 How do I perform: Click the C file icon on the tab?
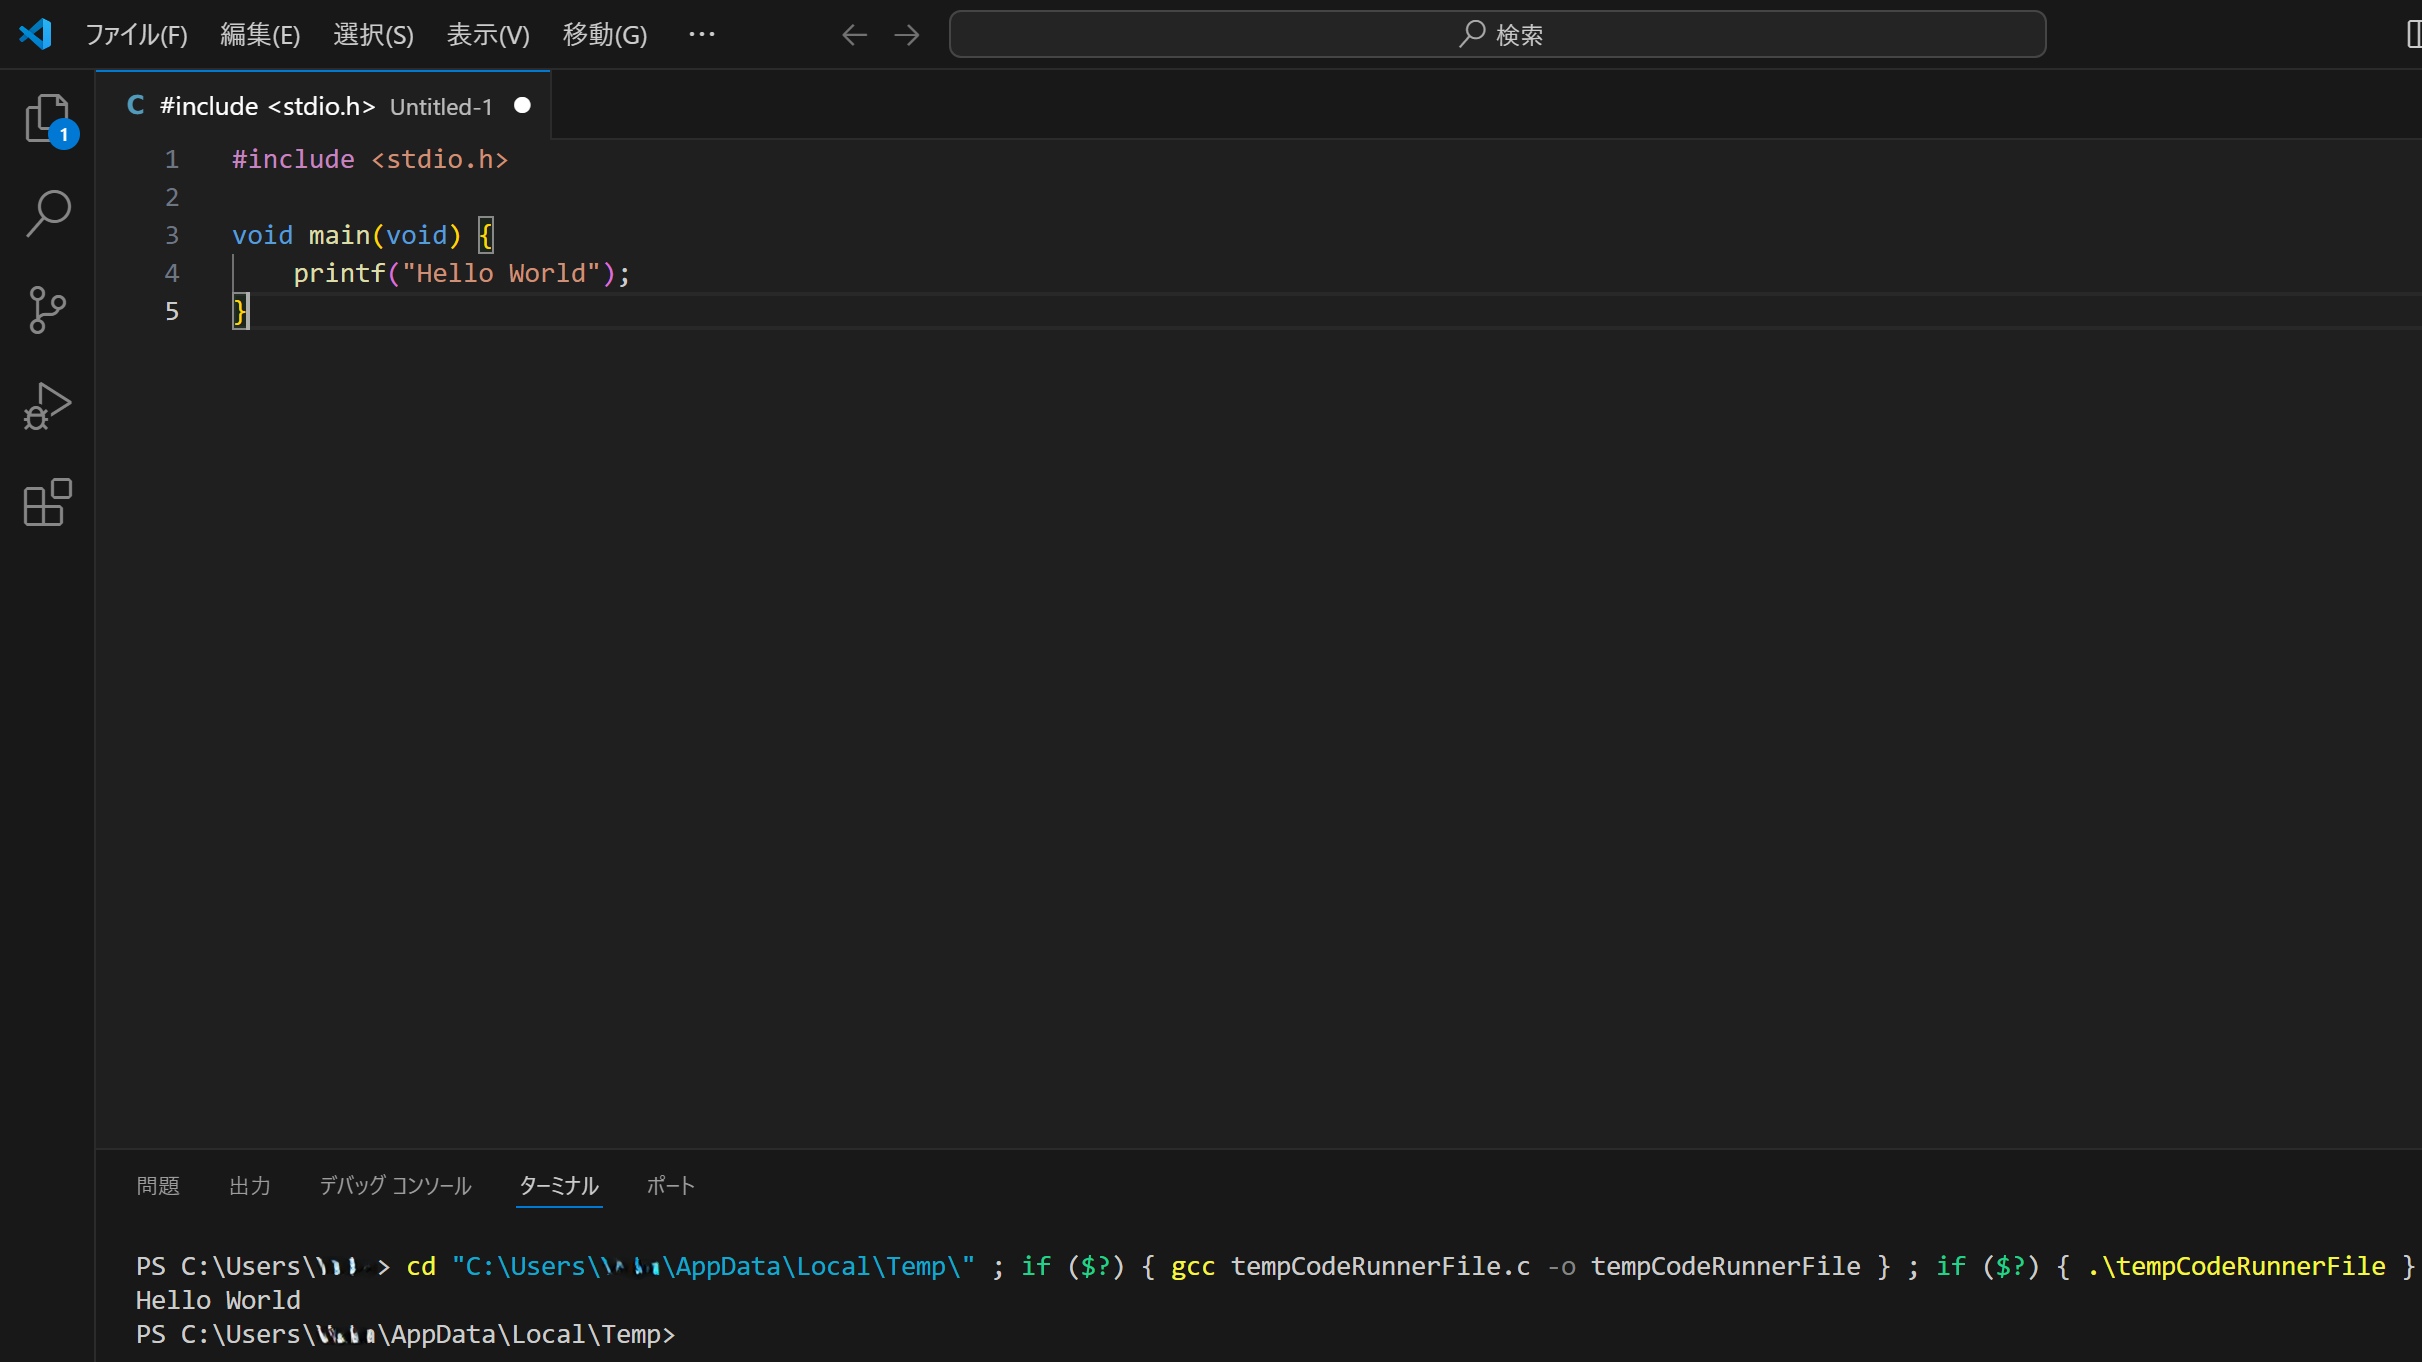click(136, 105)
